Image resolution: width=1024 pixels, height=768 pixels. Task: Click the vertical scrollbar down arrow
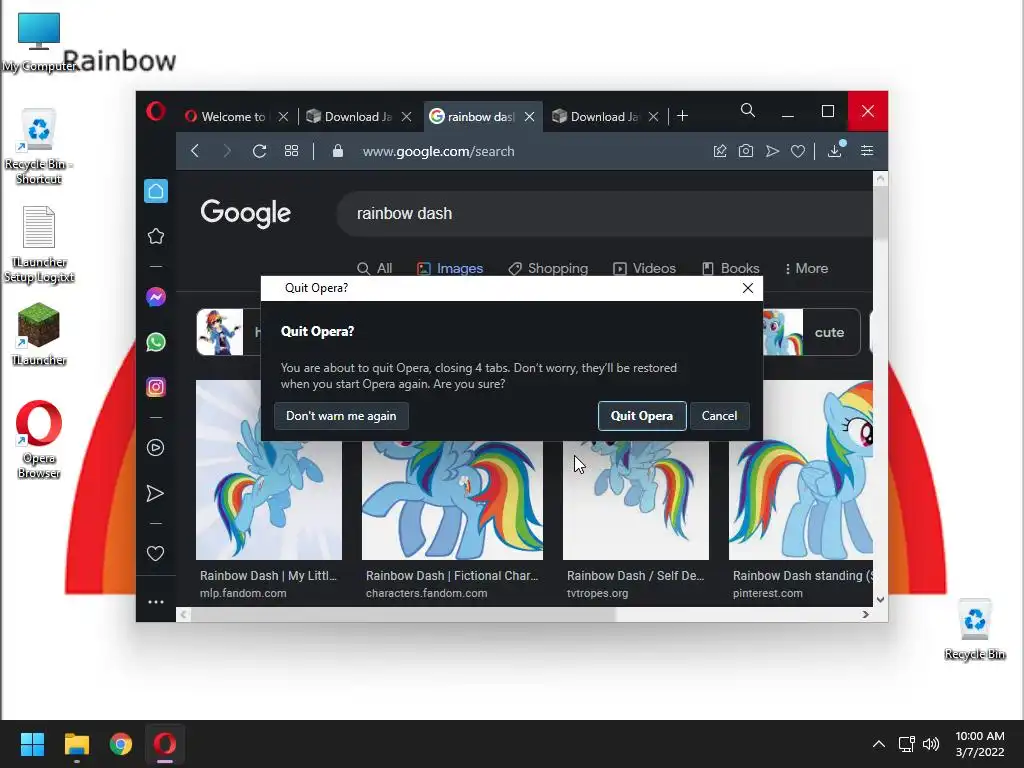[880, 600]
